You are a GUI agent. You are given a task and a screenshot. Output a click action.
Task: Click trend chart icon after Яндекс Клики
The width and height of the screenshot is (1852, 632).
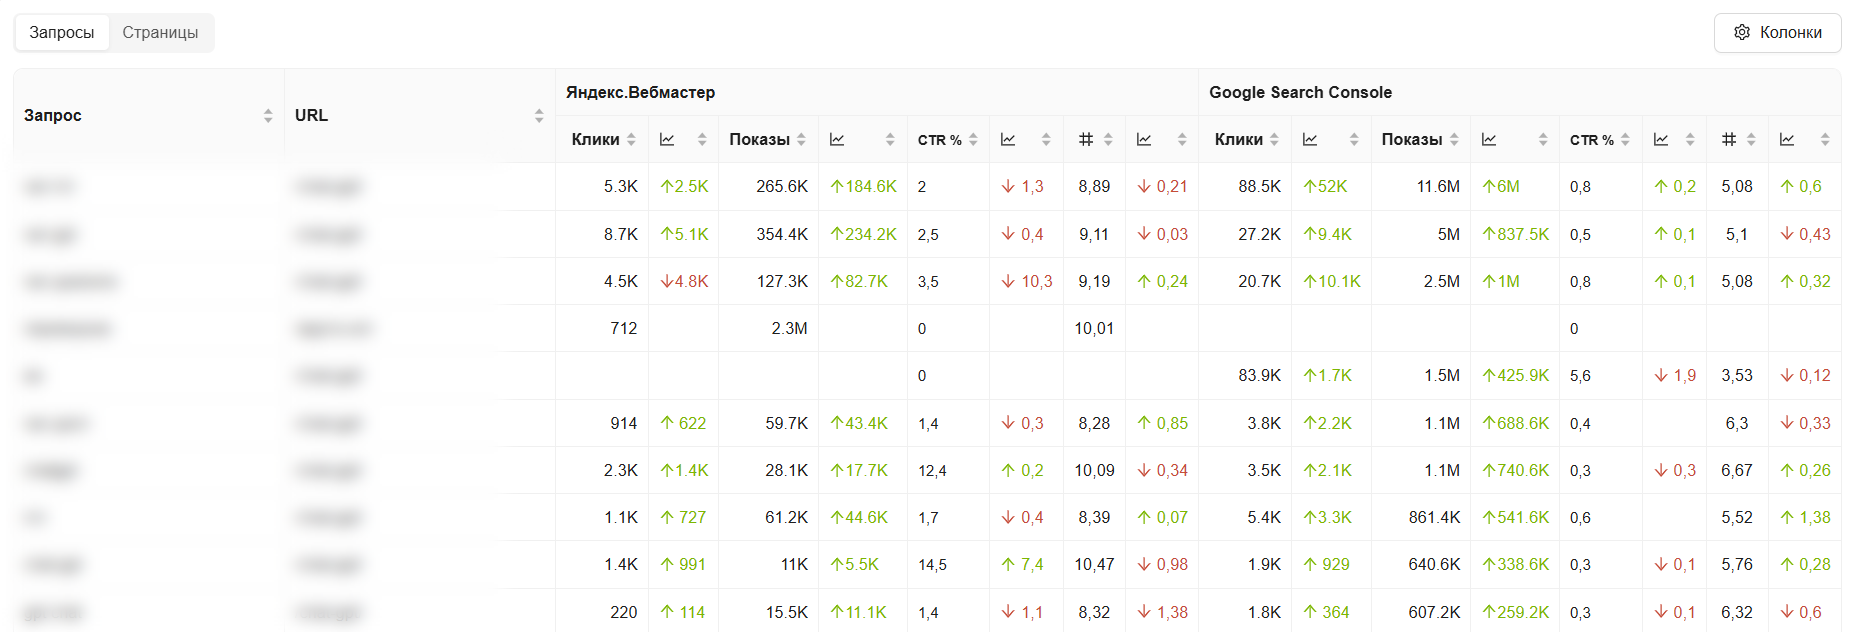667,140
